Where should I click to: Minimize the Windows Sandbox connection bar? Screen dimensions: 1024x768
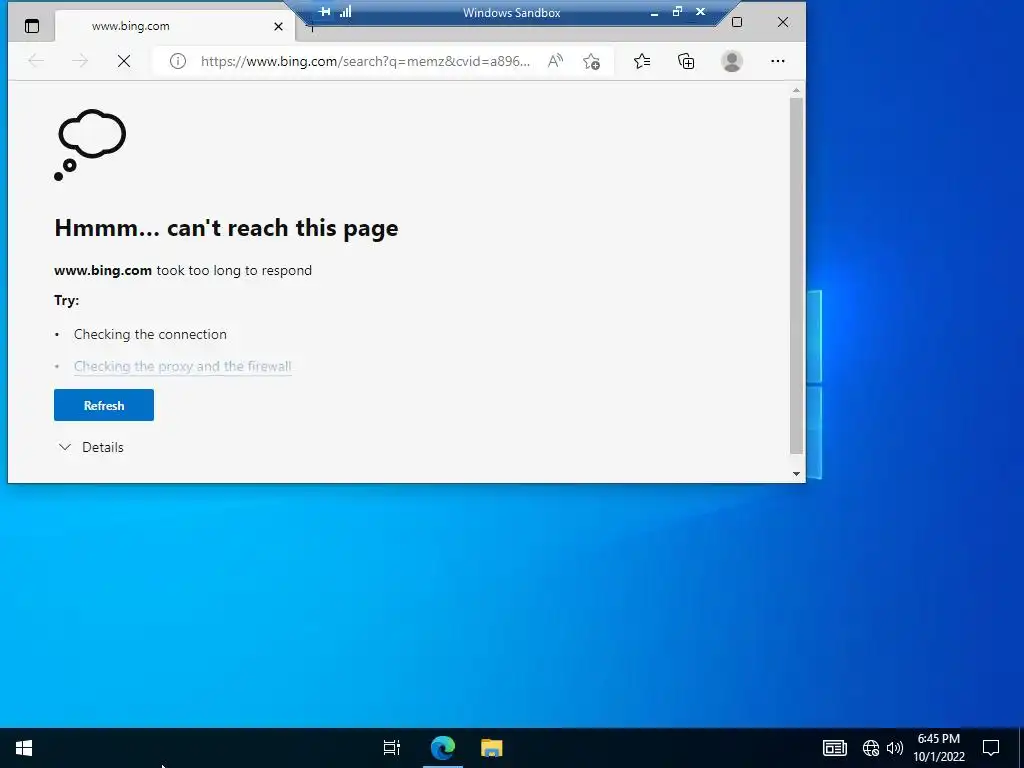pos(654,12)
